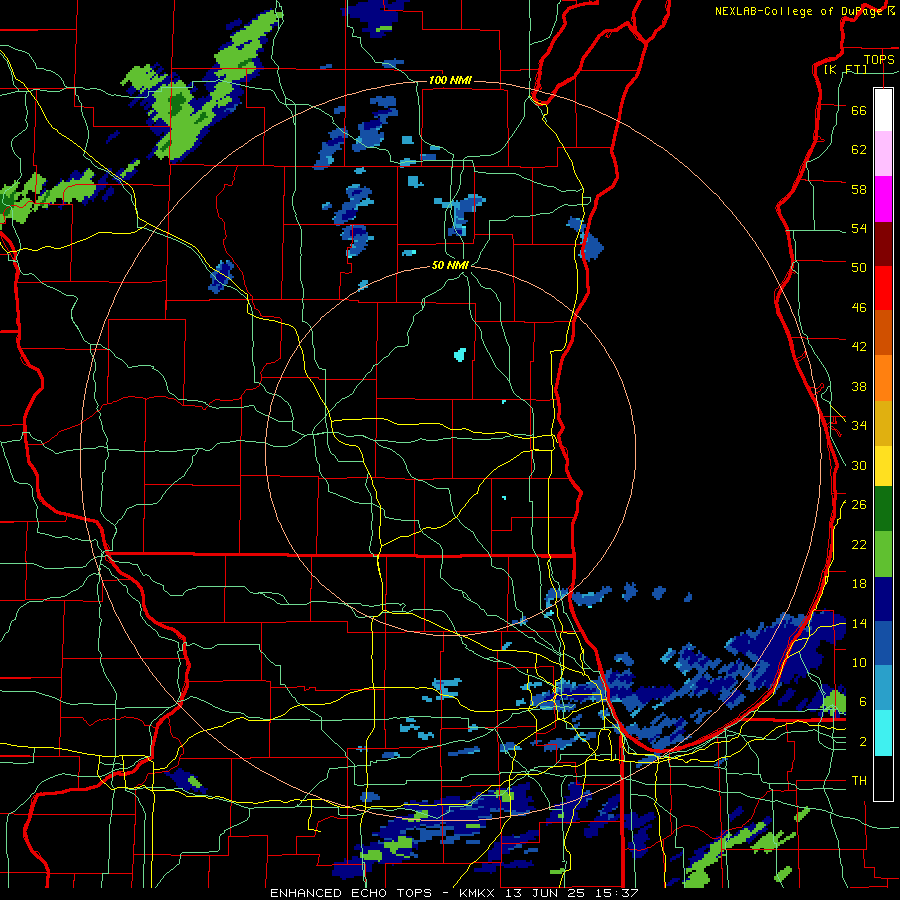Click the legend value 38

click(859, 386)
